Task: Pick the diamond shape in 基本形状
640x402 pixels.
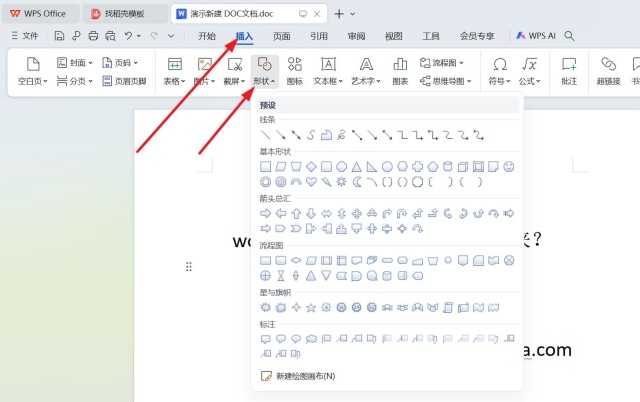Action: pos(311,167)
